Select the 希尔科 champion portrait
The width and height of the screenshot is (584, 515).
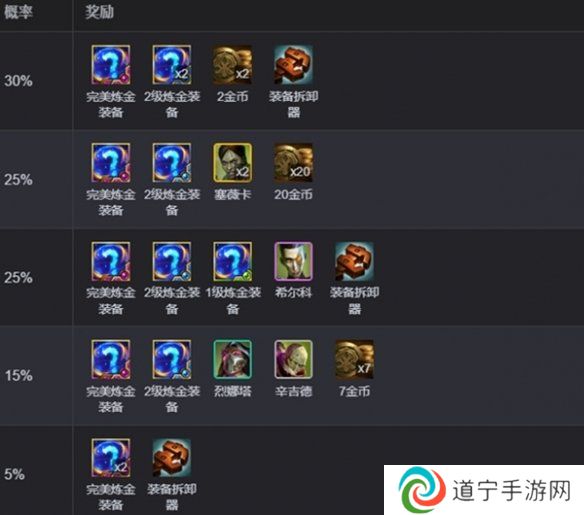pyautogui.click(x=293, y=261)
